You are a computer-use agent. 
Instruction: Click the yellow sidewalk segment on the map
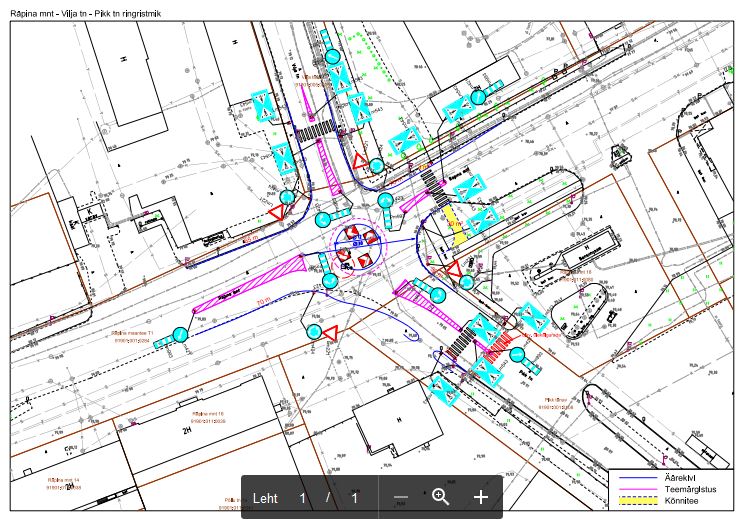tap(455, 226)
